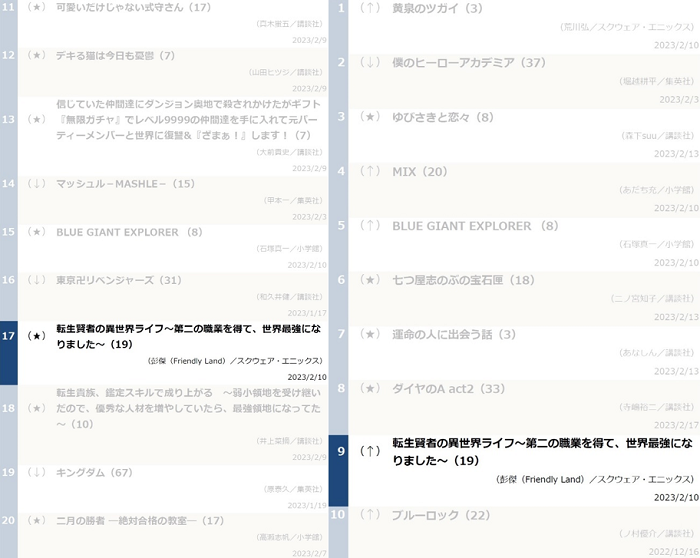Click the rank number 1 cell
700x558 pixels.
tap(338, 27)
